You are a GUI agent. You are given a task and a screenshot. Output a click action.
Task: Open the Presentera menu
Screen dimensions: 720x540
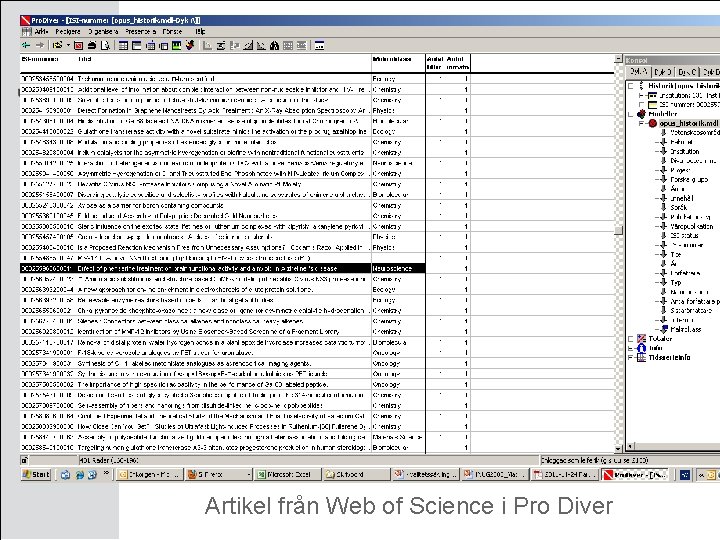(141, 31)
